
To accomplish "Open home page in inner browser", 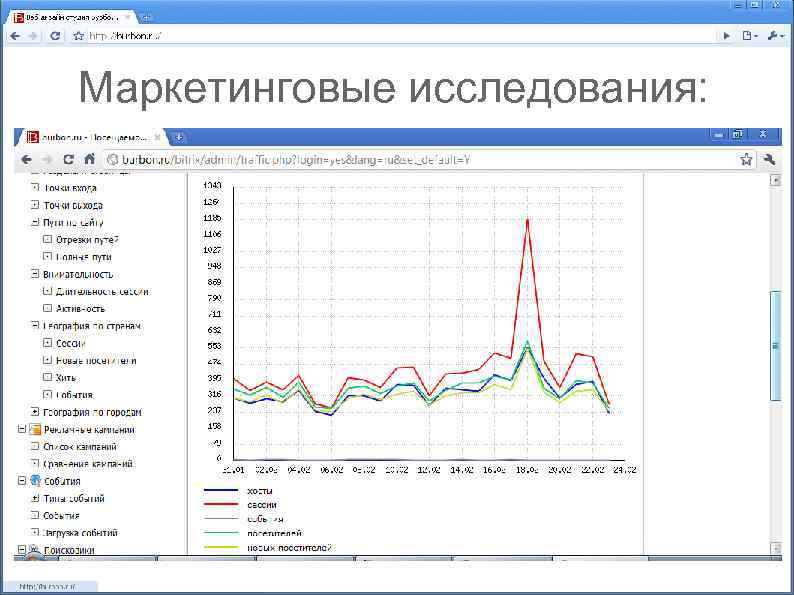I will click(90, 159).
